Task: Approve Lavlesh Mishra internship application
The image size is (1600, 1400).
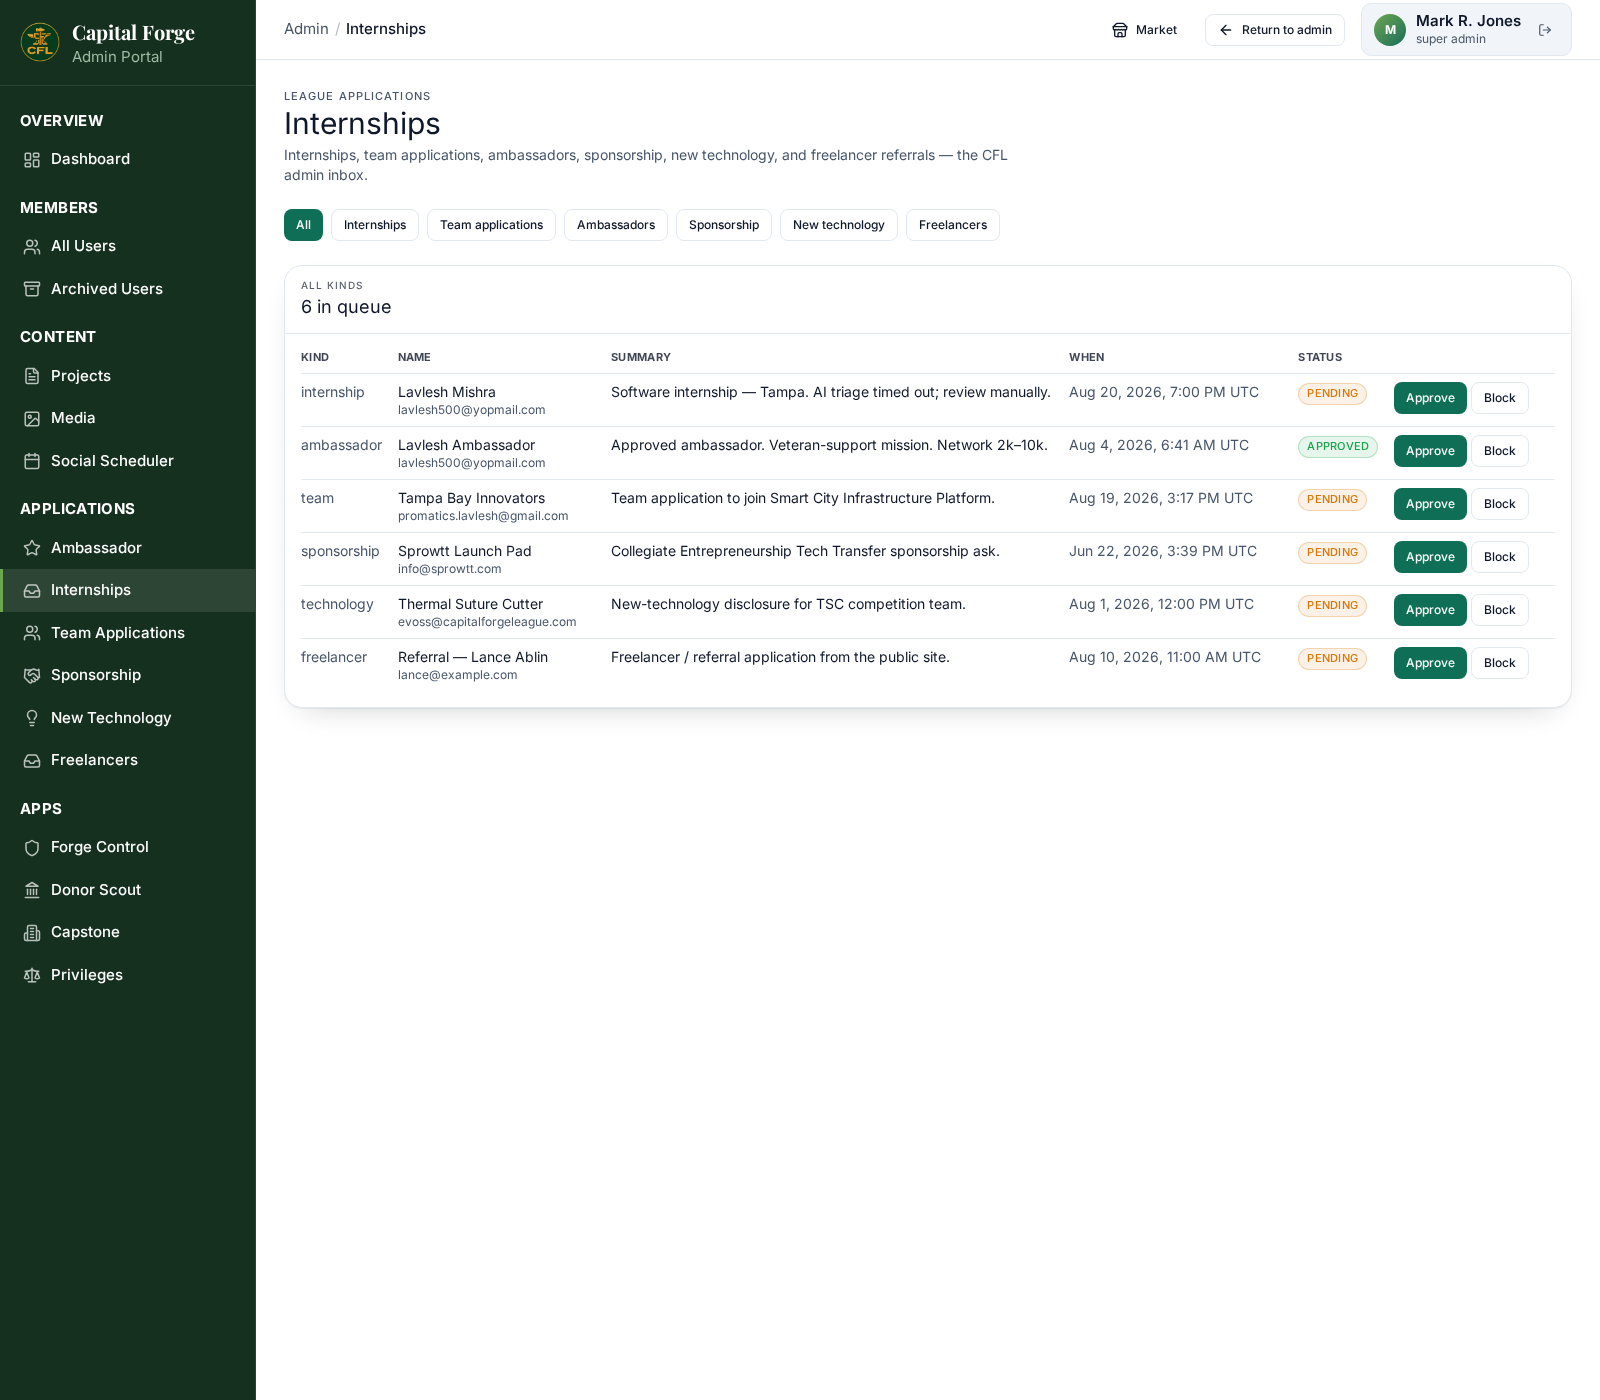Action: click(1430, 398)
